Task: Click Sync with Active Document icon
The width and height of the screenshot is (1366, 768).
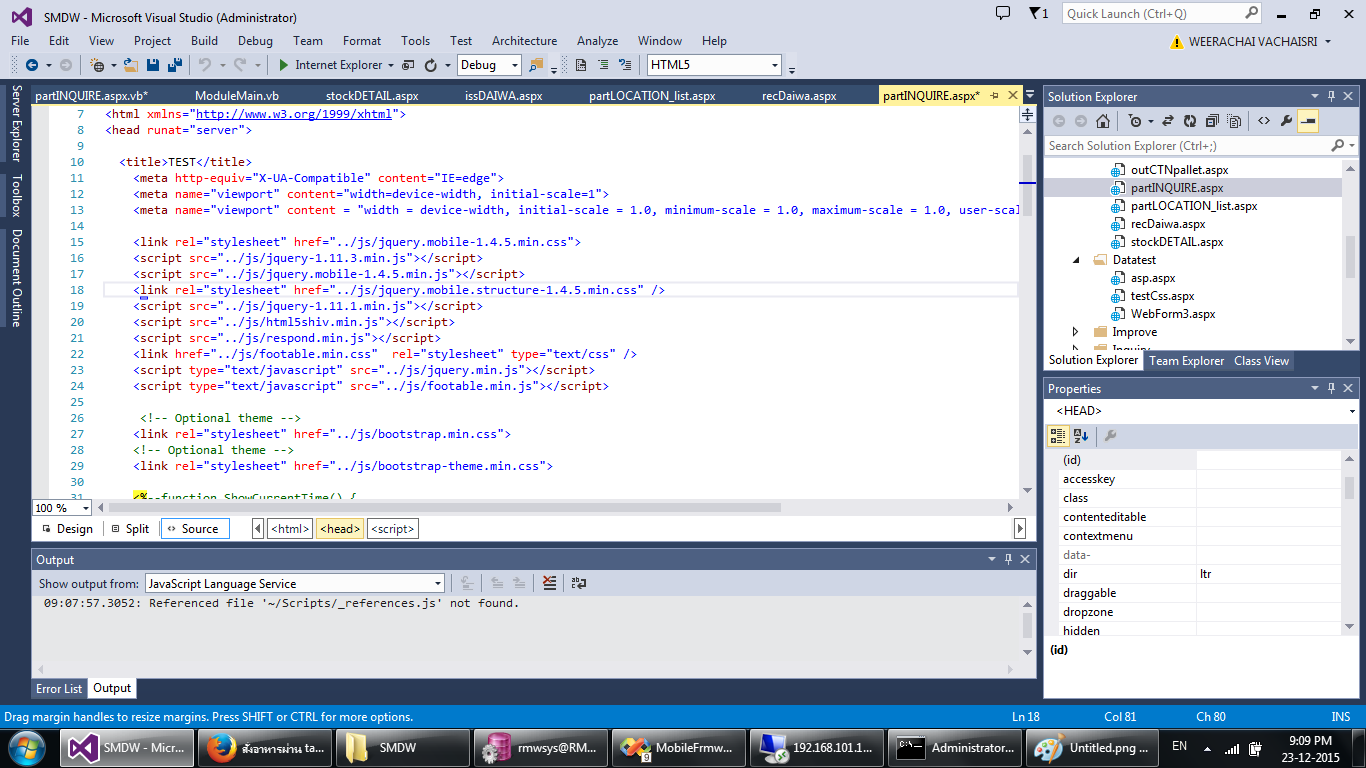Action: click(1168, 121)
